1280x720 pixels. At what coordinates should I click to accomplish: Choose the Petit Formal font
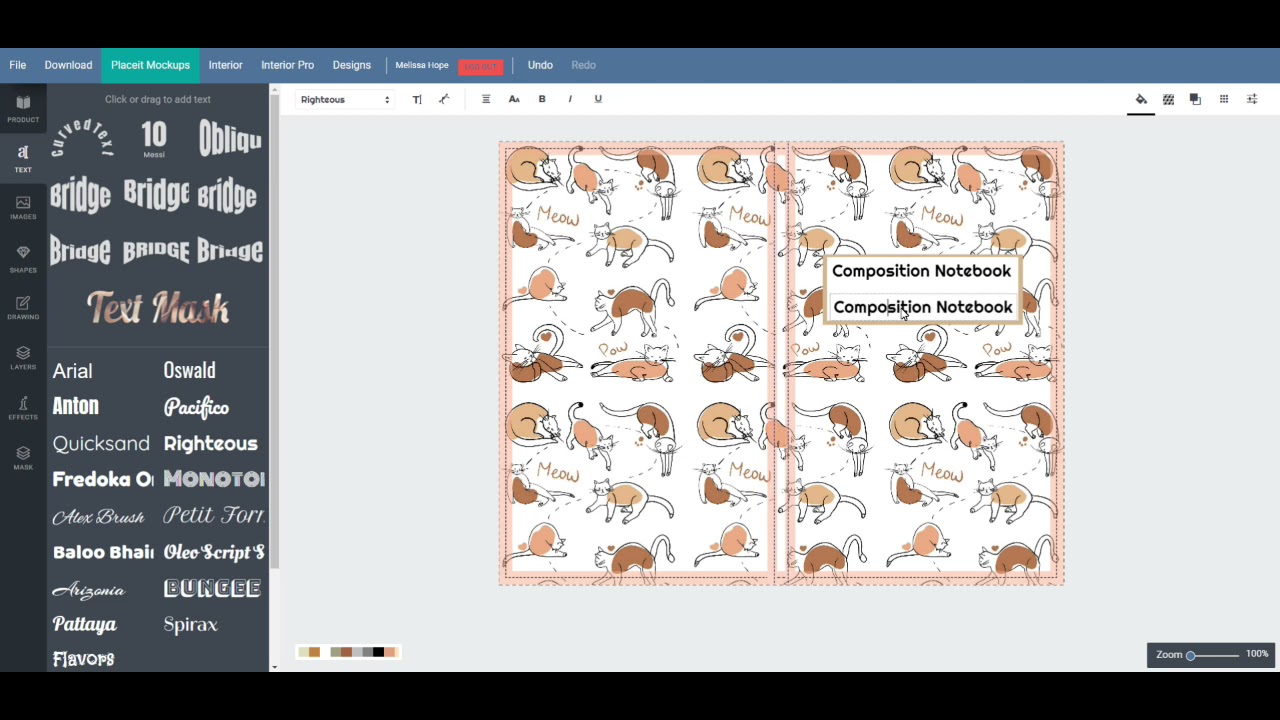coord(213,515)
